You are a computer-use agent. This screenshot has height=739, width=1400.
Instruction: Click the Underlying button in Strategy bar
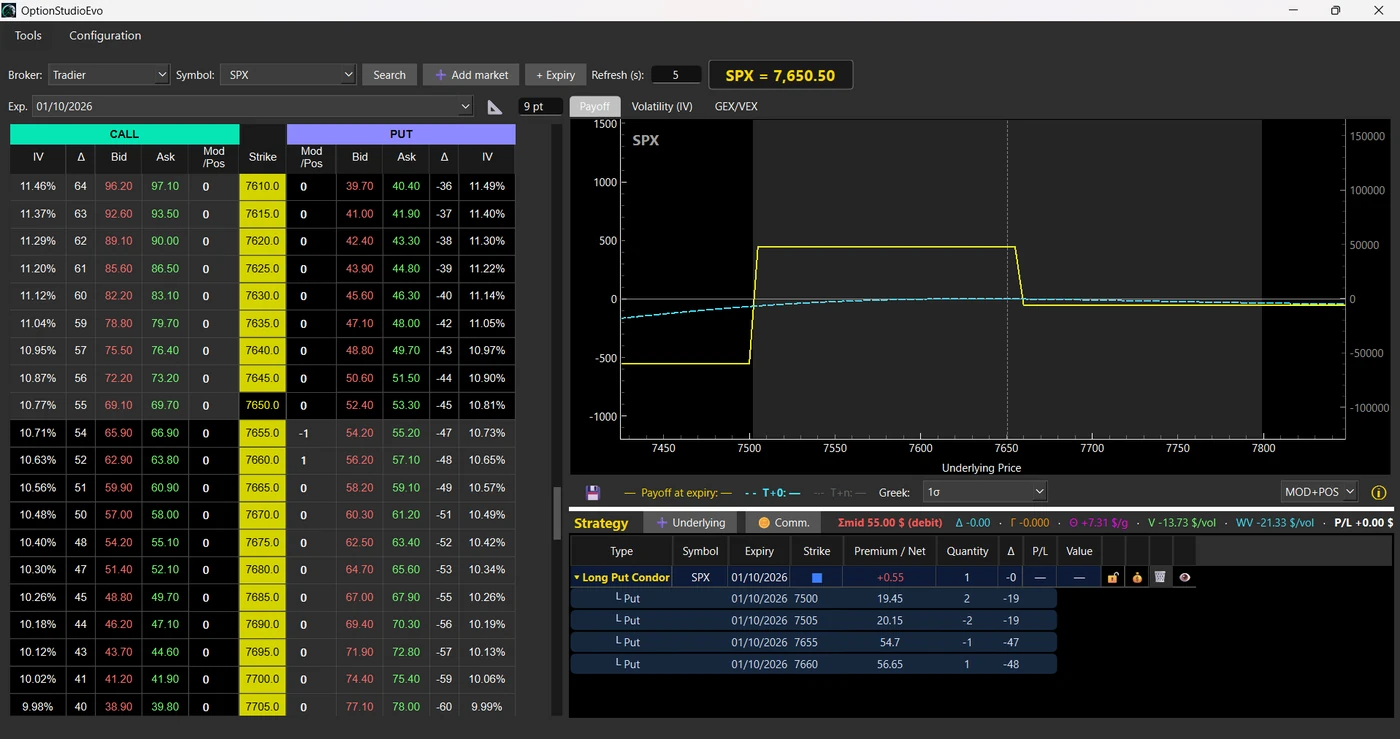click(x=691, y=522)
